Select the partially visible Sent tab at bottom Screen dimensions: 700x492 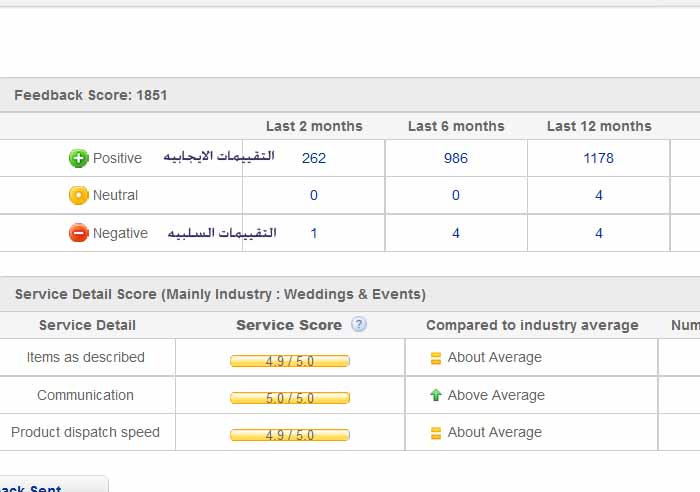pyautogui.click(x=40, y=486)
